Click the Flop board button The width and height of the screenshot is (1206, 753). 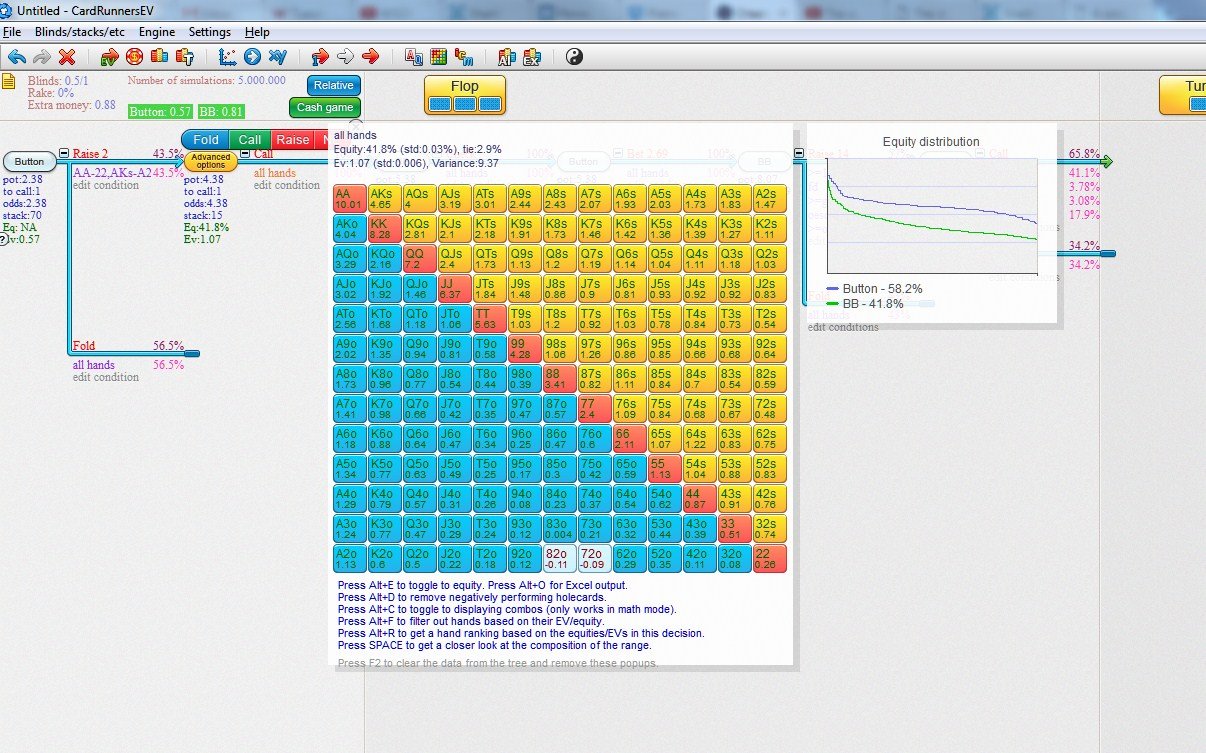pos(465,95)
